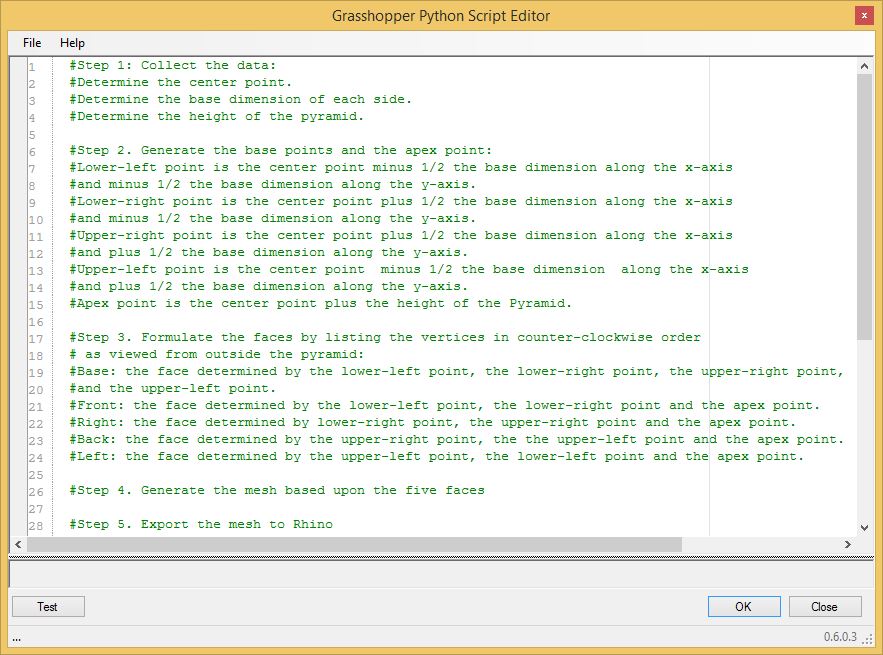Click line "#Step 5. Export the mesh to Rhino"
The height and width of the screenshot is (655, 883).
201,524
